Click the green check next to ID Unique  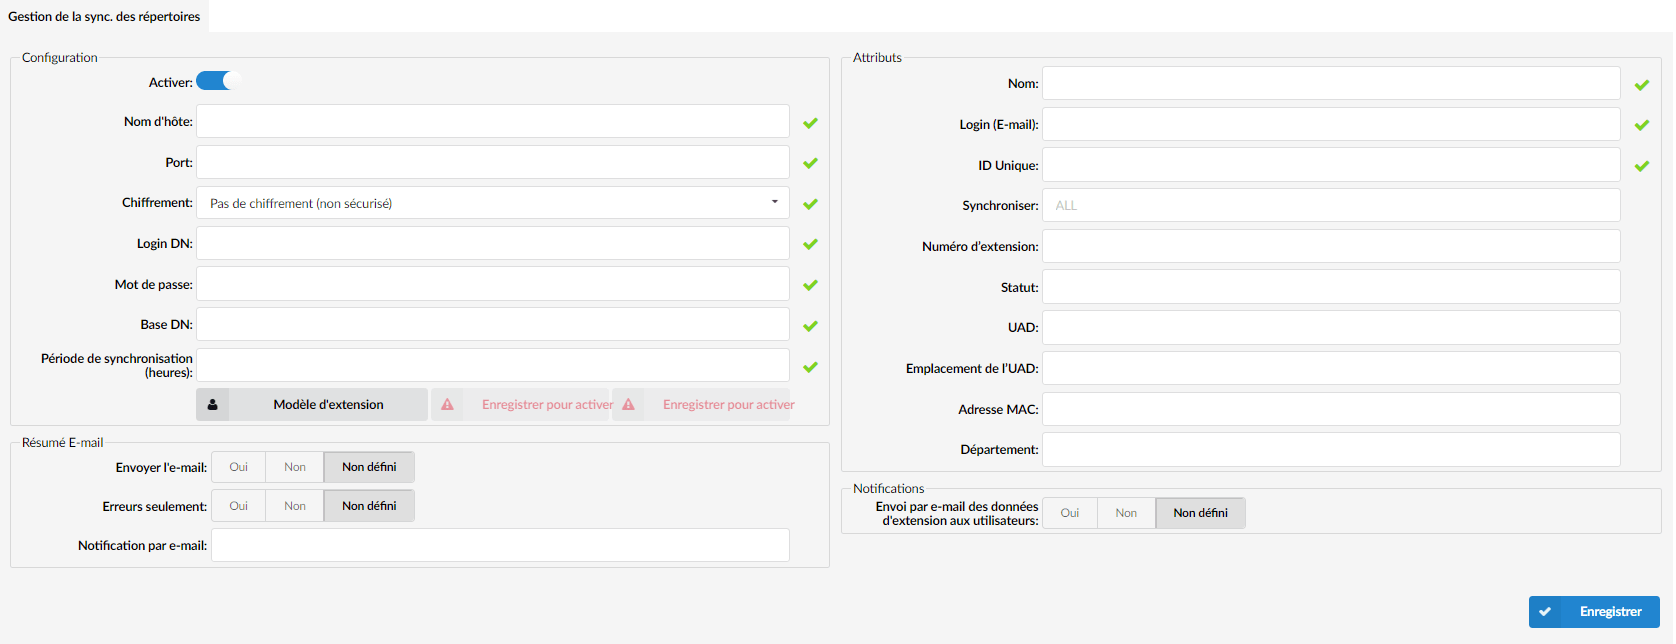coord(1641,166)
